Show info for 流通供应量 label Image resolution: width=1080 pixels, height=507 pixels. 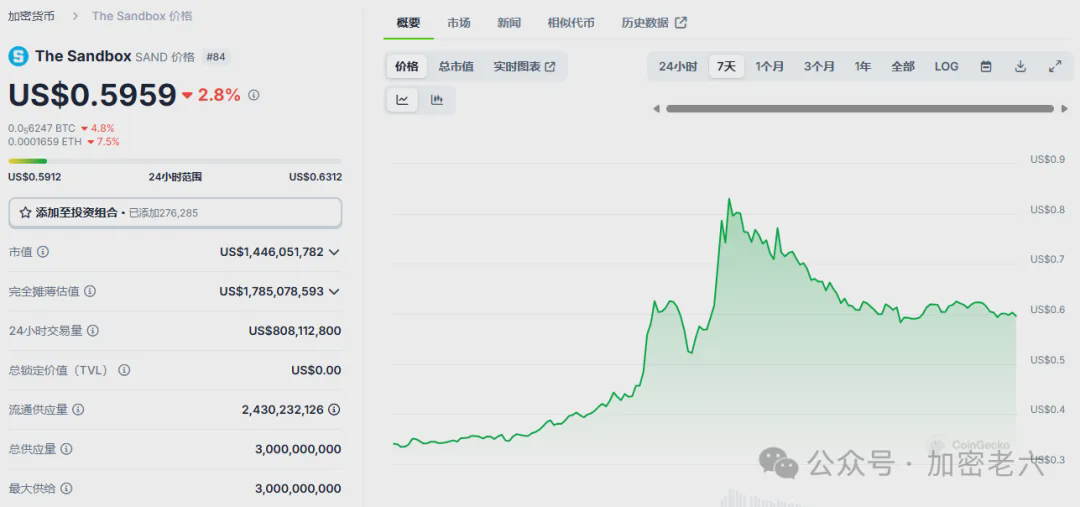click(79, 409)
